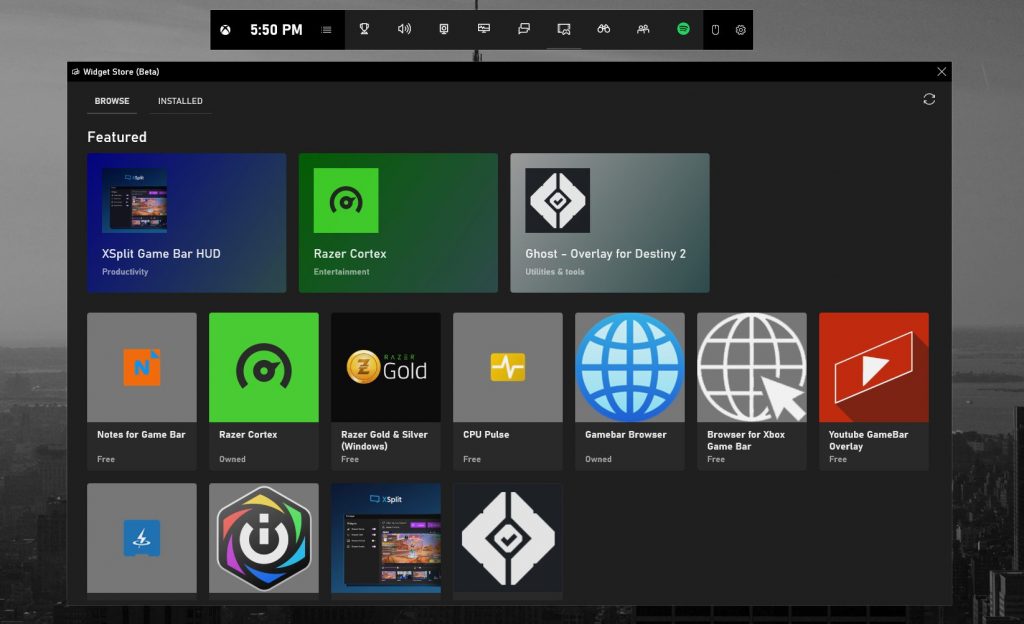
Task: Click the XSplit screenshot tile in bottom row
Action: (386, 538)
